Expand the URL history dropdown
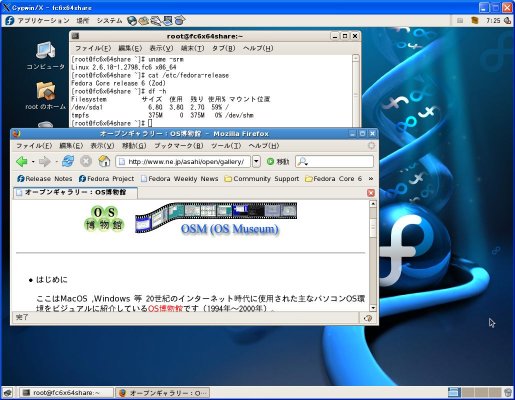 (256, 162)
